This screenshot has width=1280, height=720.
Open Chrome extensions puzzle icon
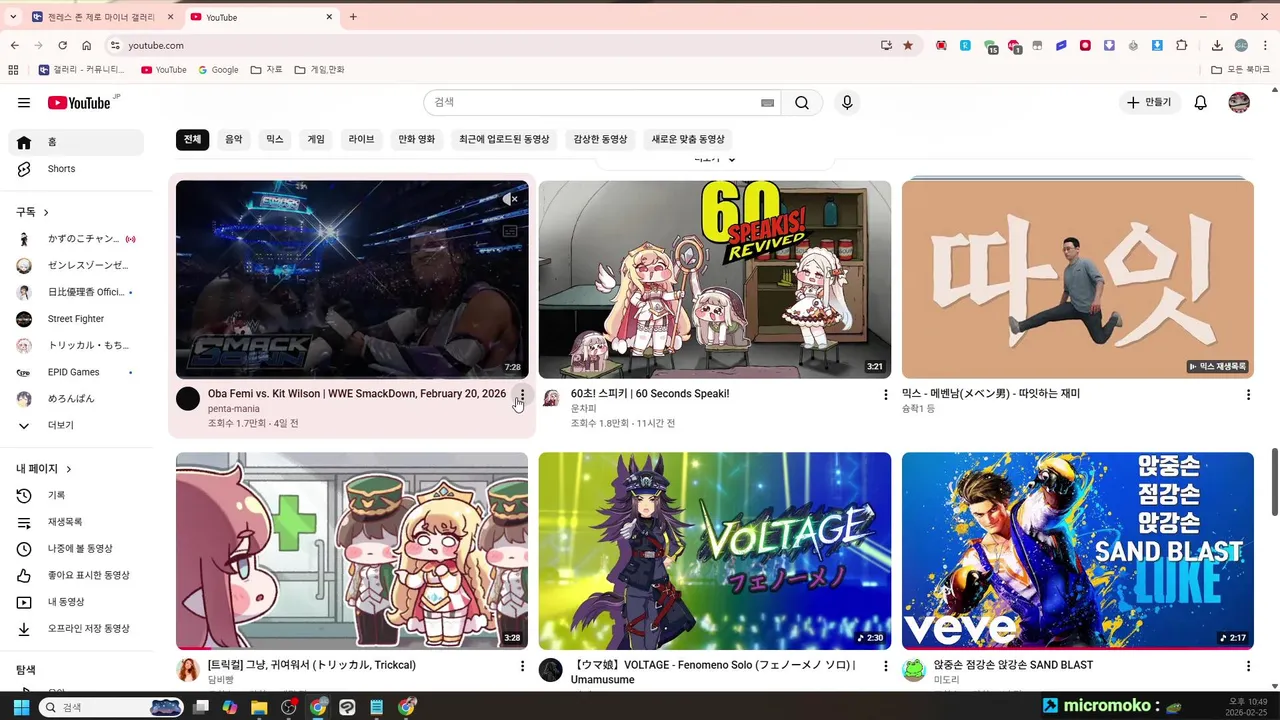(x=1182, y=45)
